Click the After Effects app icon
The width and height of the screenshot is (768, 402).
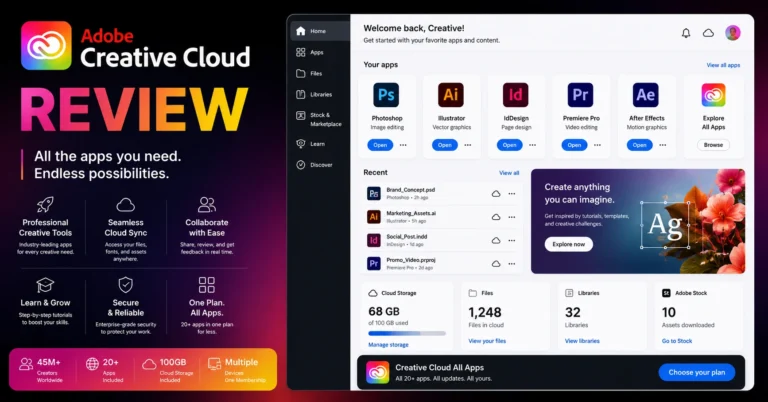click(x=646, y=95)
